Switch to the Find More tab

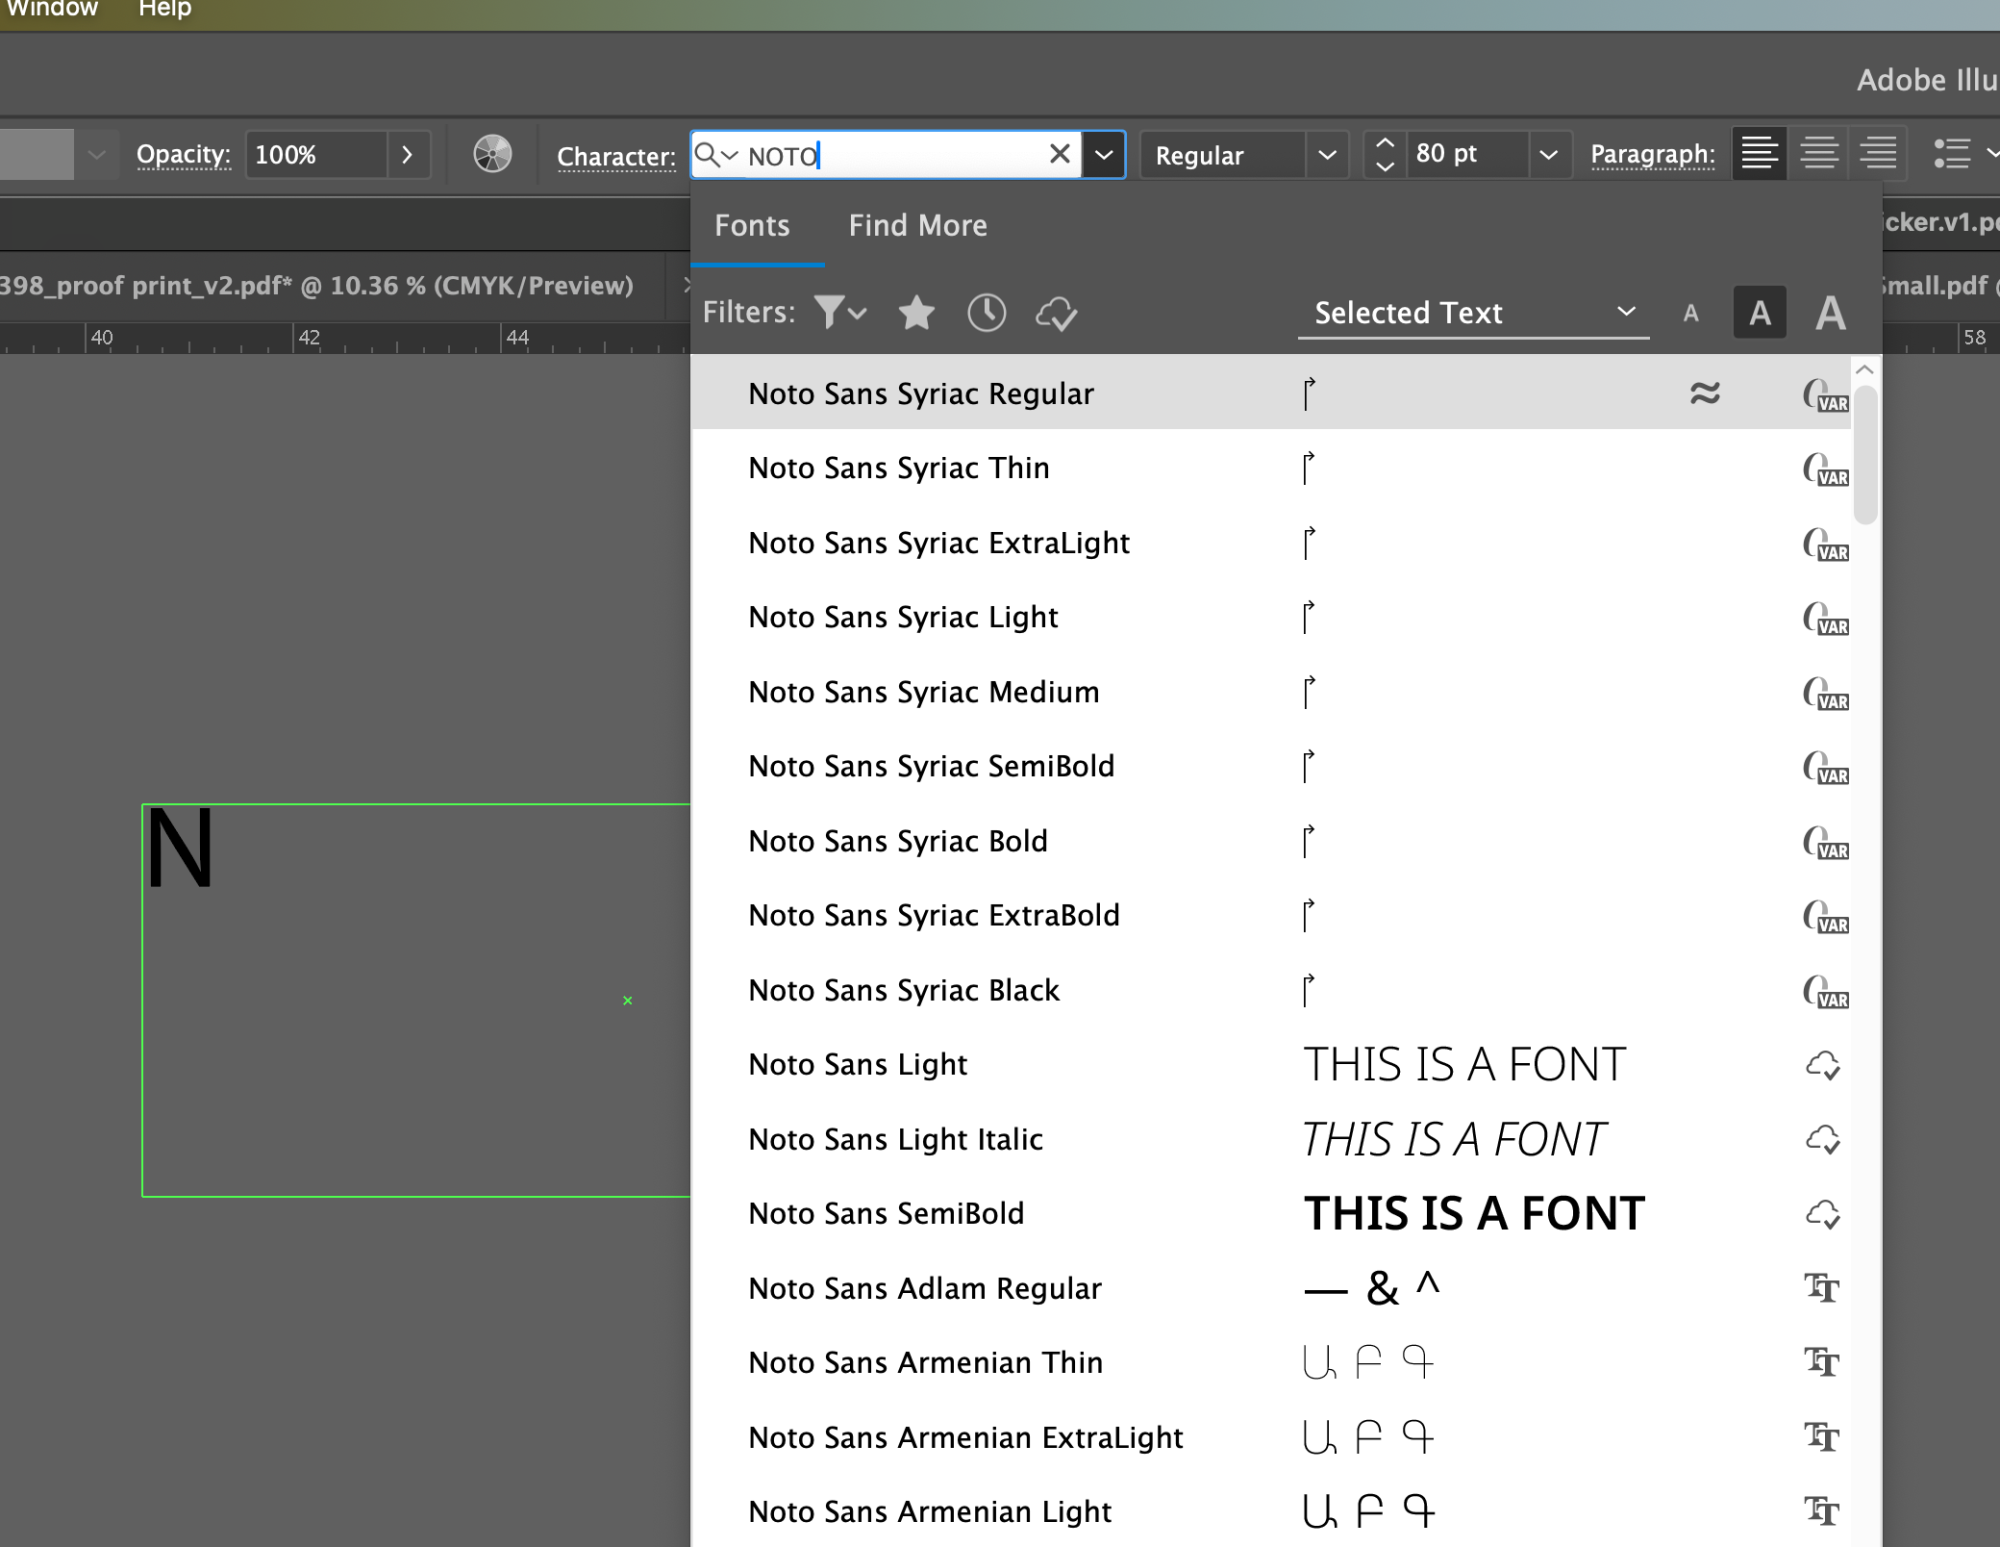pyautogui.click(x=918, y=226)
